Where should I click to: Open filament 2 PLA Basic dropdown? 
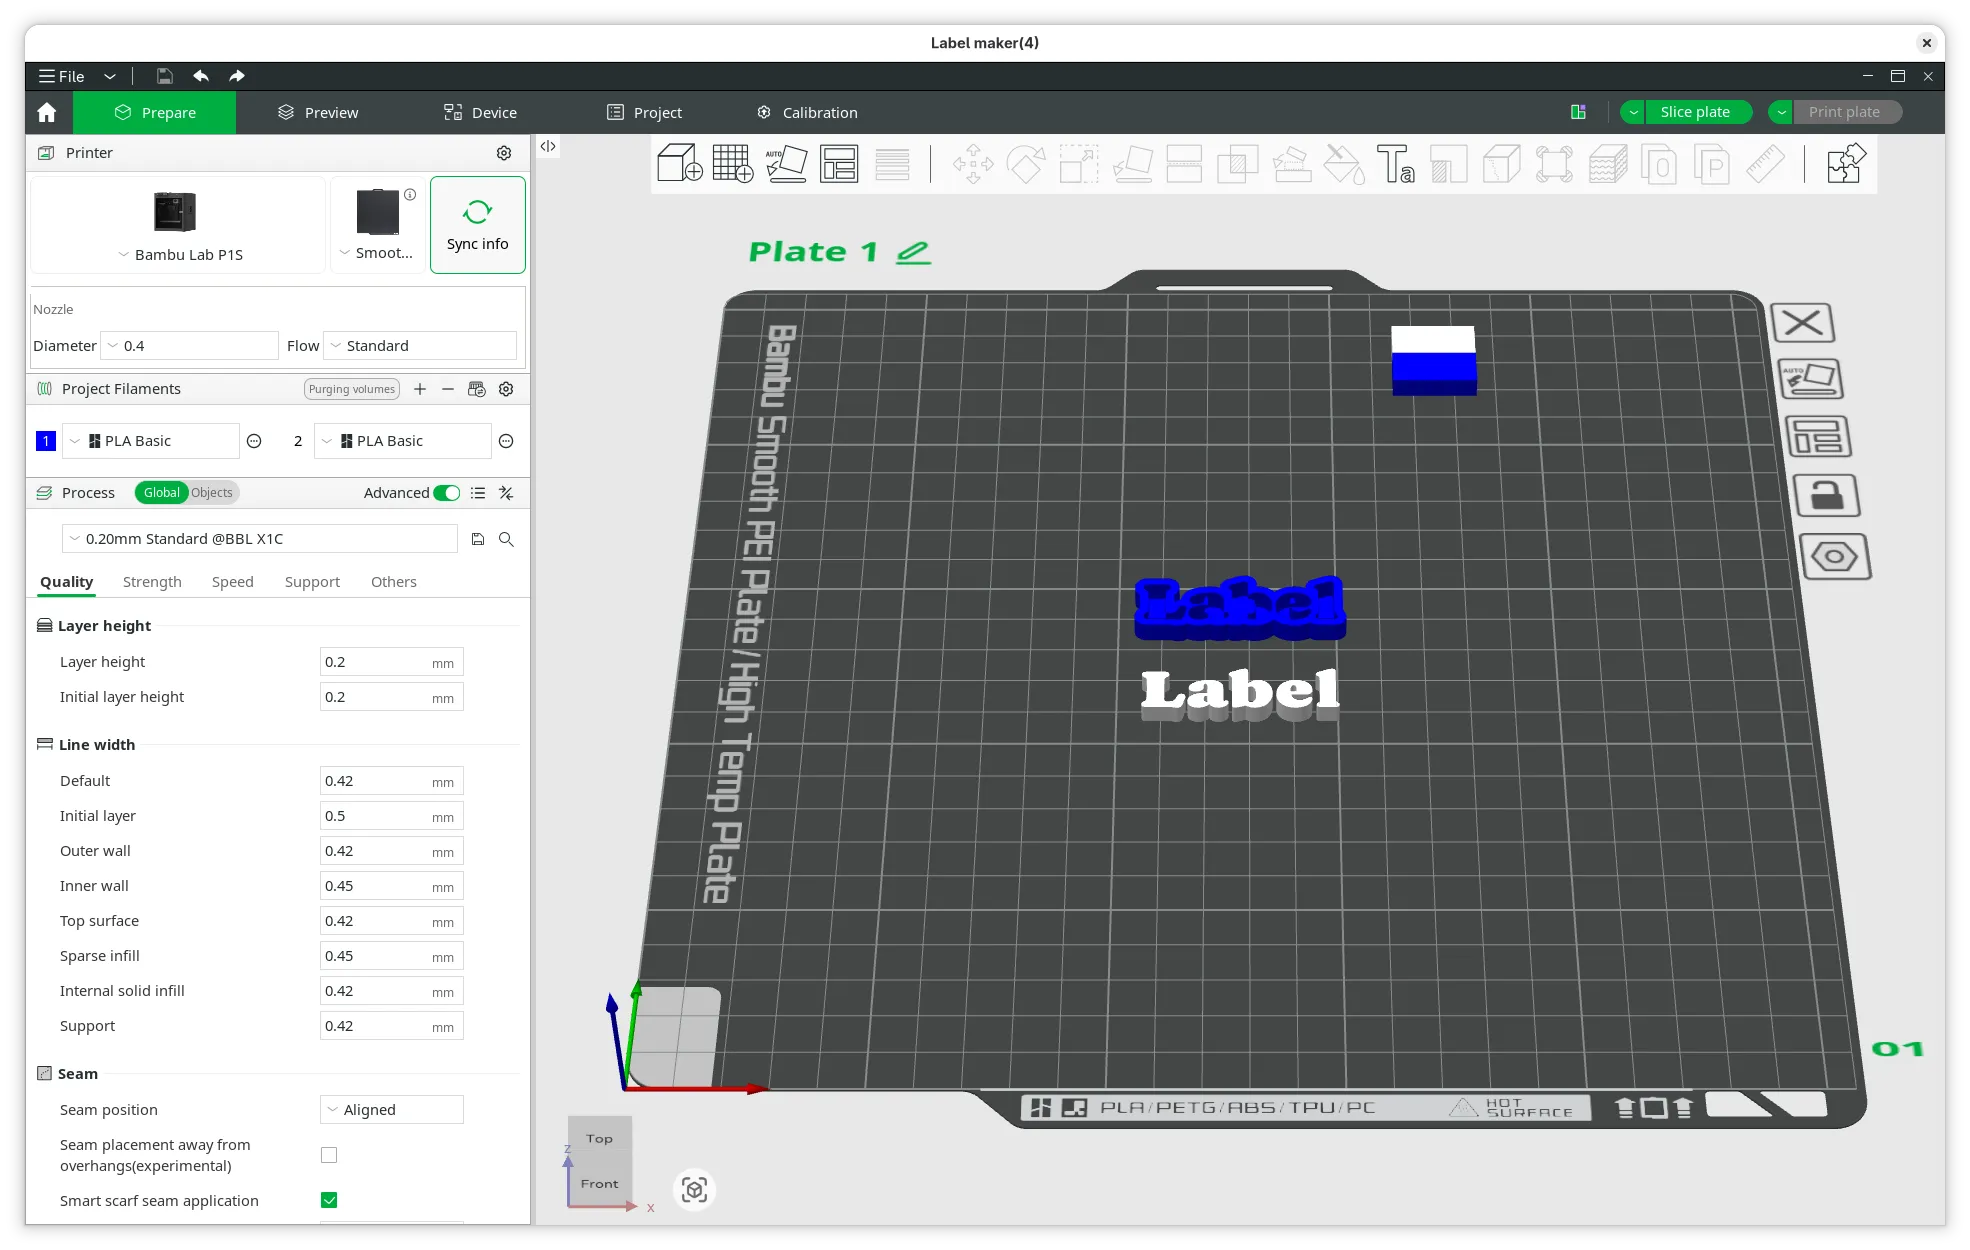pos(403,441)
